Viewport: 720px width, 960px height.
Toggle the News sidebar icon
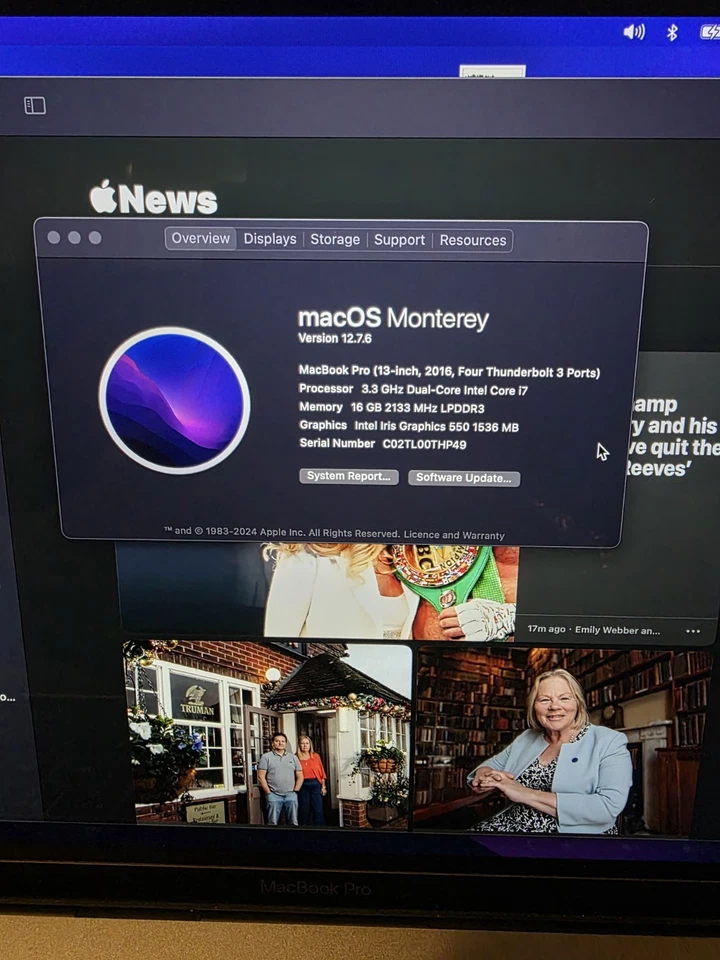click(x=35, y=105)
